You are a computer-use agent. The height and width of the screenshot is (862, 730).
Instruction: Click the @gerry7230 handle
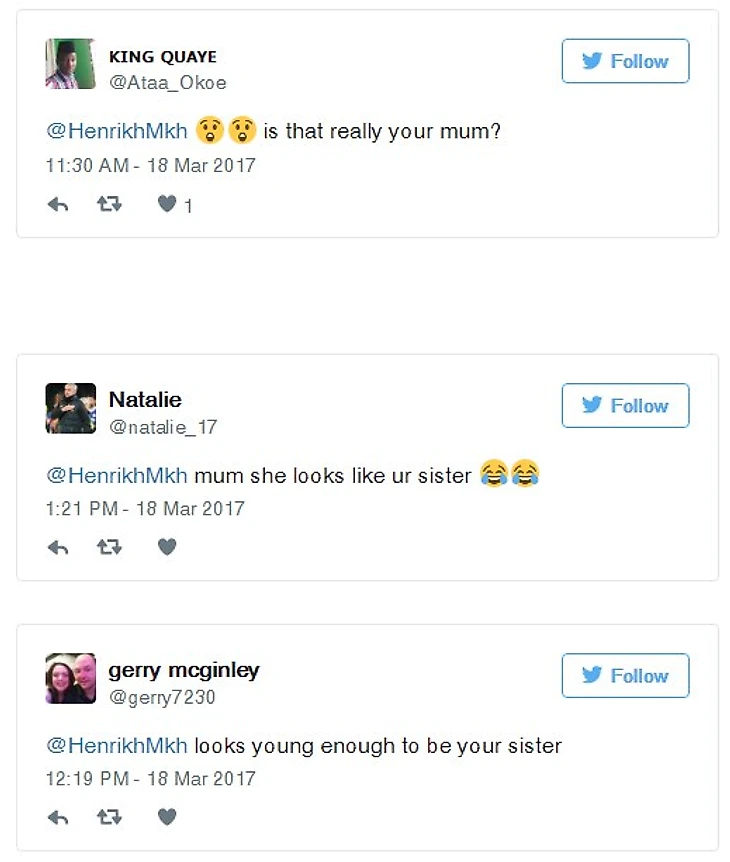162,697
